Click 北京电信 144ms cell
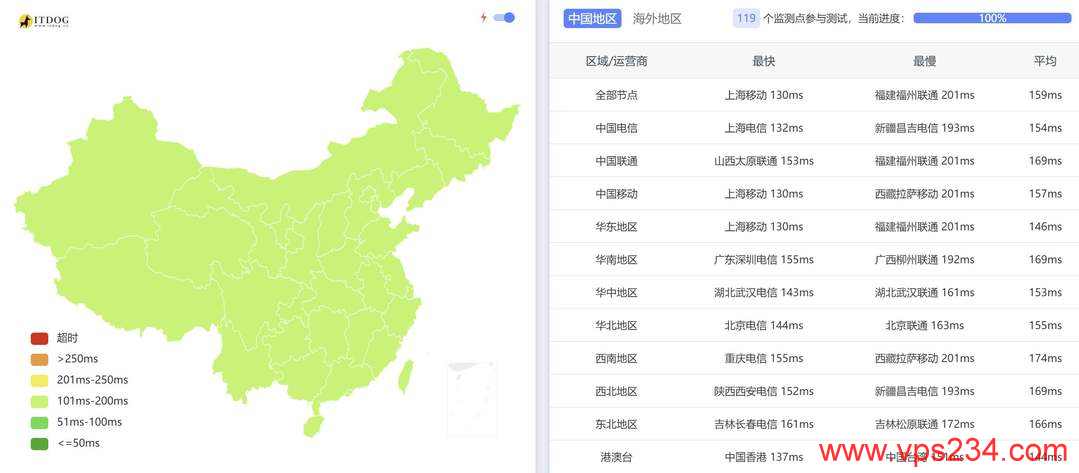This screenshot has height=473, width=1079. click(764, 326)
